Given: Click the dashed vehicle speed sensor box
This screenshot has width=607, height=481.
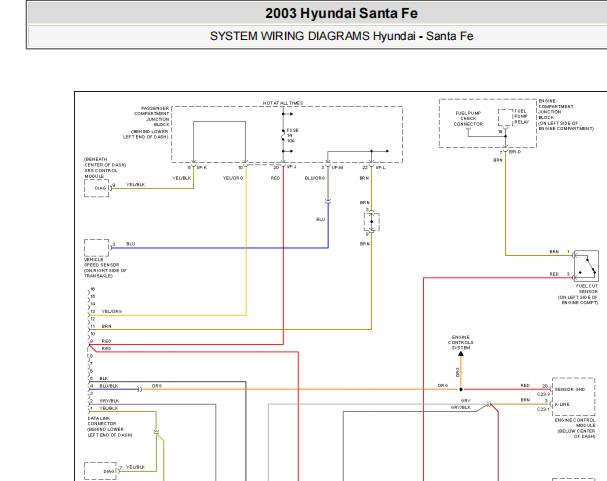Looking at the screenshot, I should [x=97, y=248].
